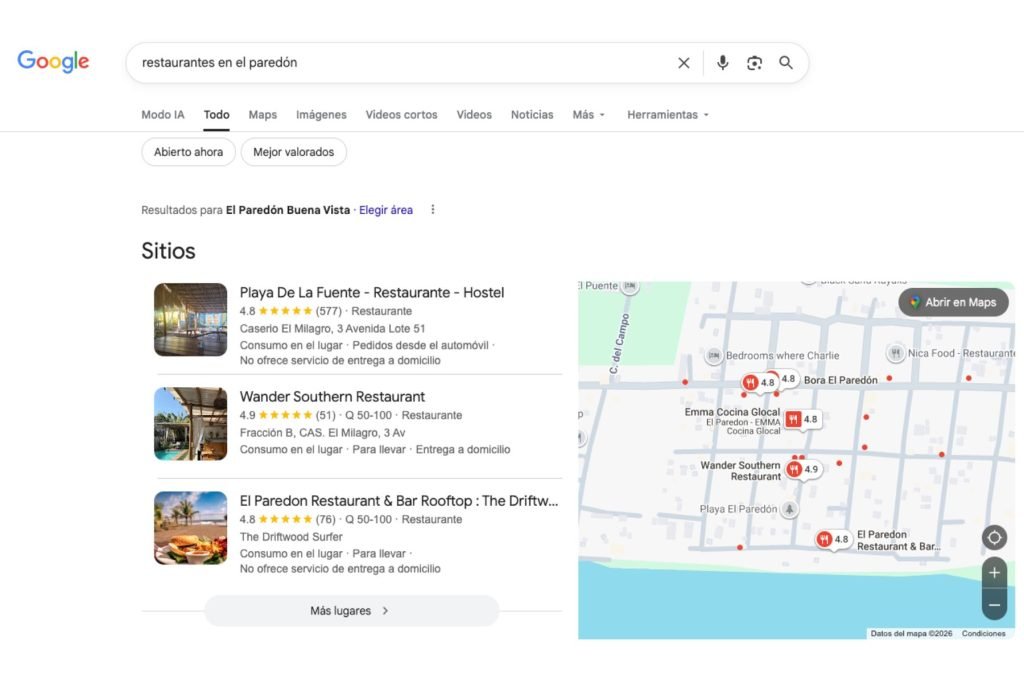Select the Todo tab

coord(216,114)
